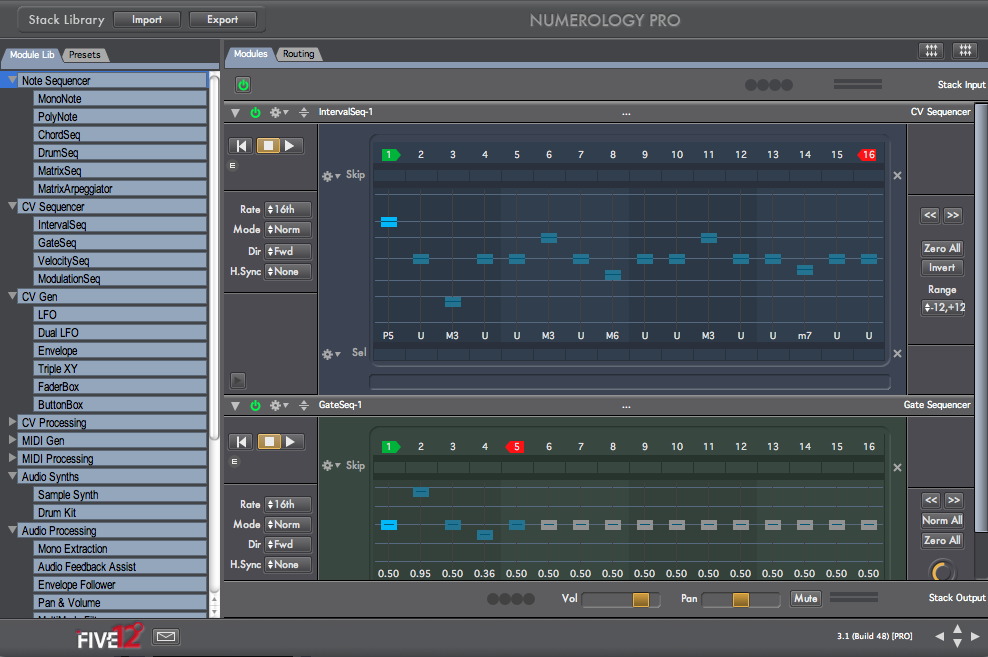
Task: Click the gear icon beside the GateSeq-1 Skip row
Action: [x=329, y=466]
